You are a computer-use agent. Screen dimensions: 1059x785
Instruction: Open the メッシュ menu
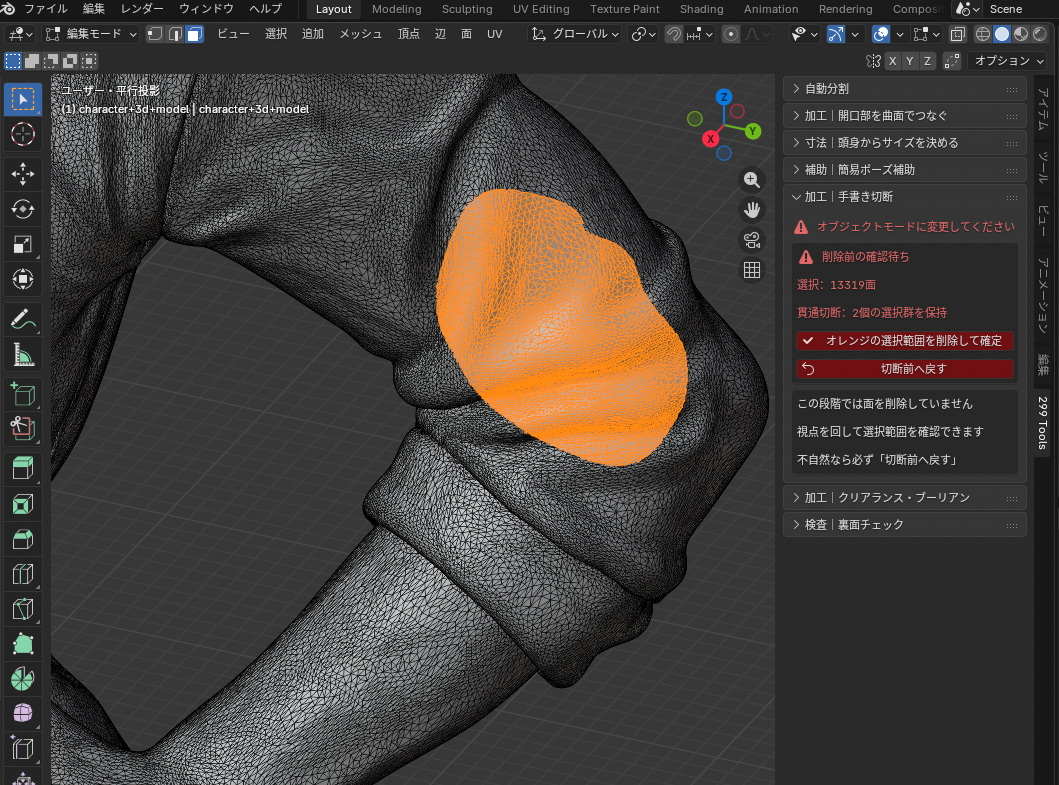(360, 34)
